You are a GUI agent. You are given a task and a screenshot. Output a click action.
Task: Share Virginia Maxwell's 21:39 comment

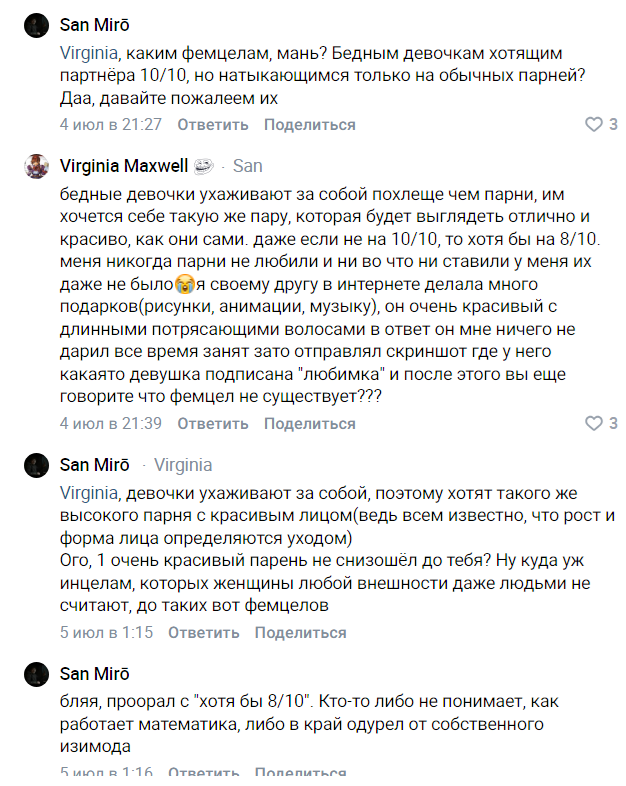tap(310, 424)
